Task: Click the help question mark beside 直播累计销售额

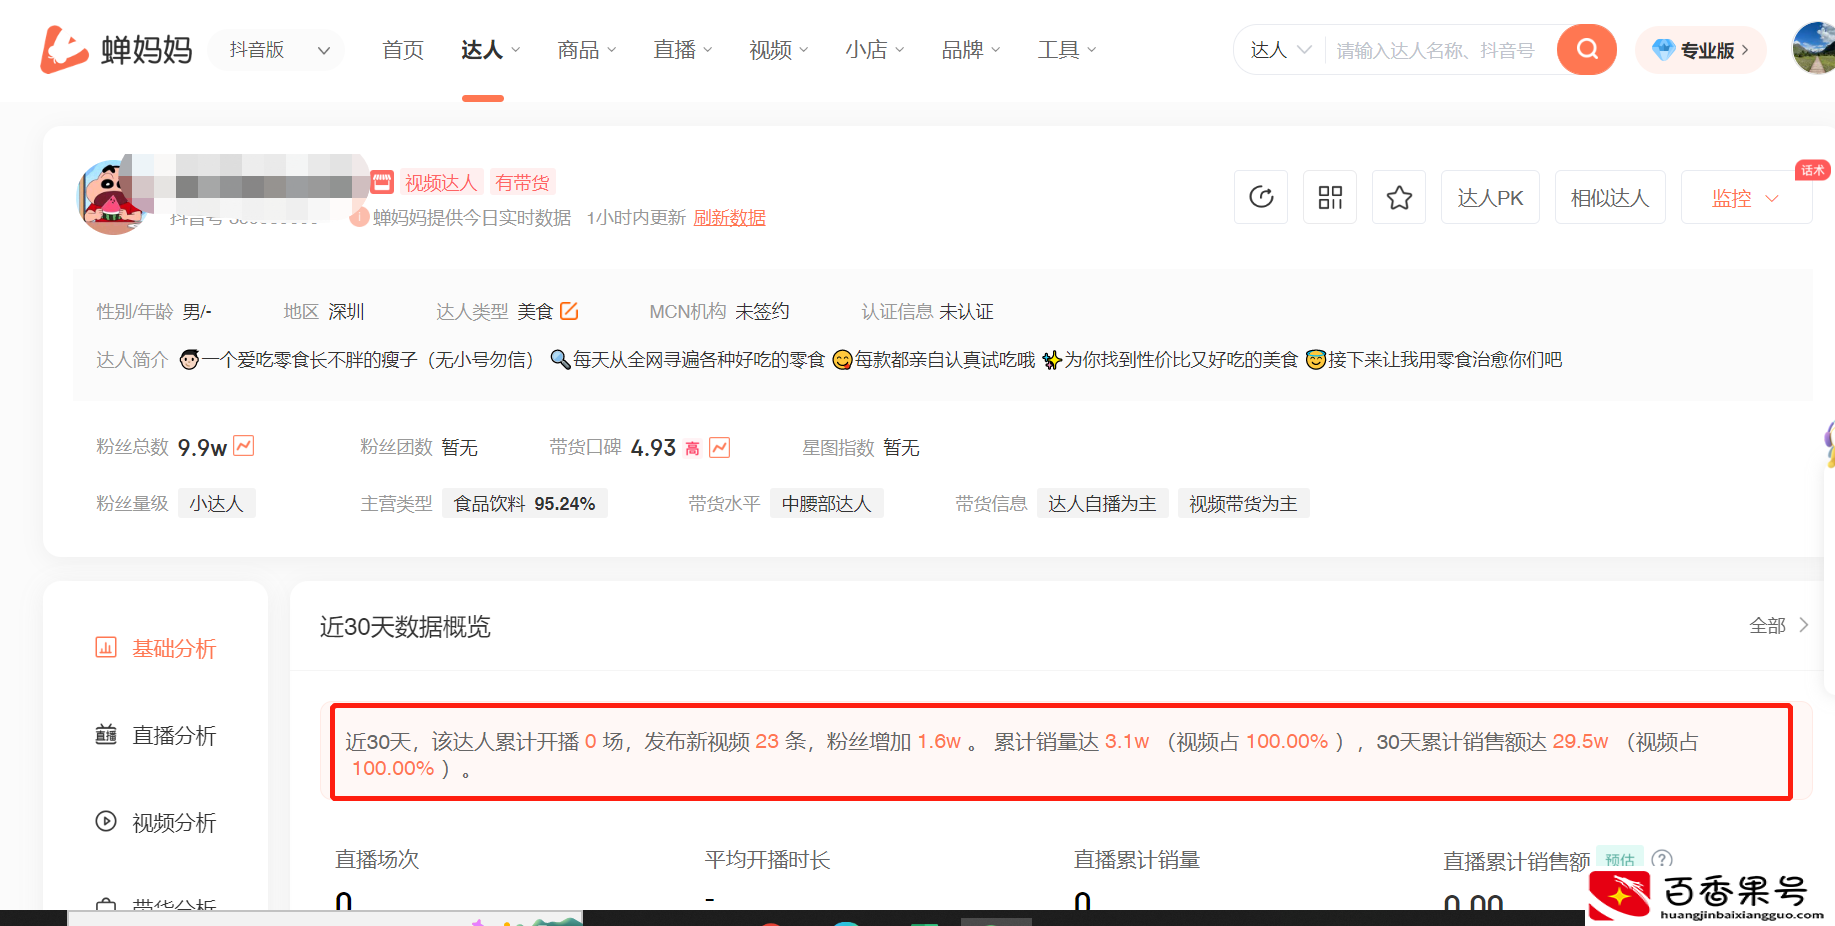Action: (1662, 859)
